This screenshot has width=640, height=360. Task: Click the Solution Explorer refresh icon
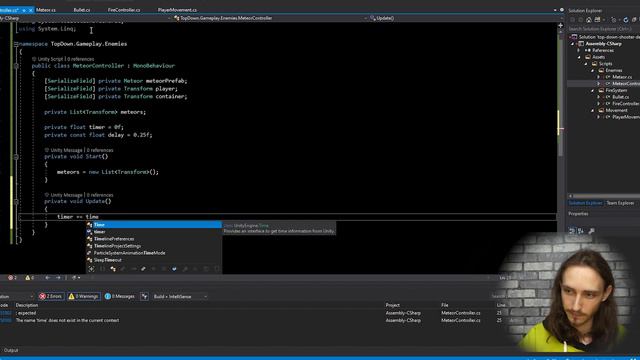click(x=626, y=20)
